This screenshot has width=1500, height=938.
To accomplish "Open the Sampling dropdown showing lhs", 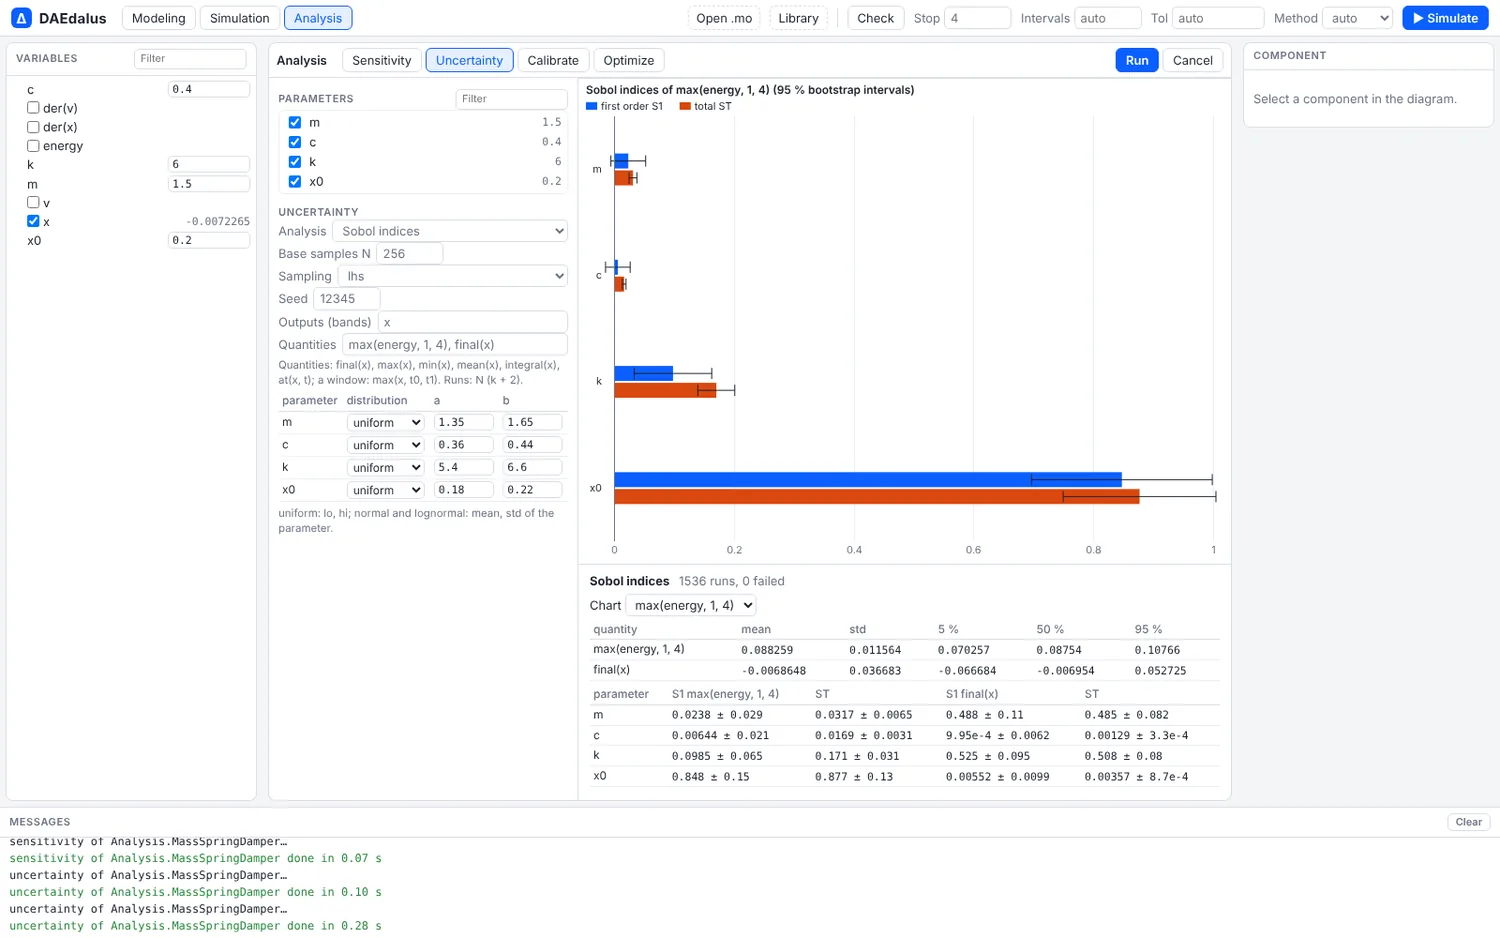I will click(453, 276).
